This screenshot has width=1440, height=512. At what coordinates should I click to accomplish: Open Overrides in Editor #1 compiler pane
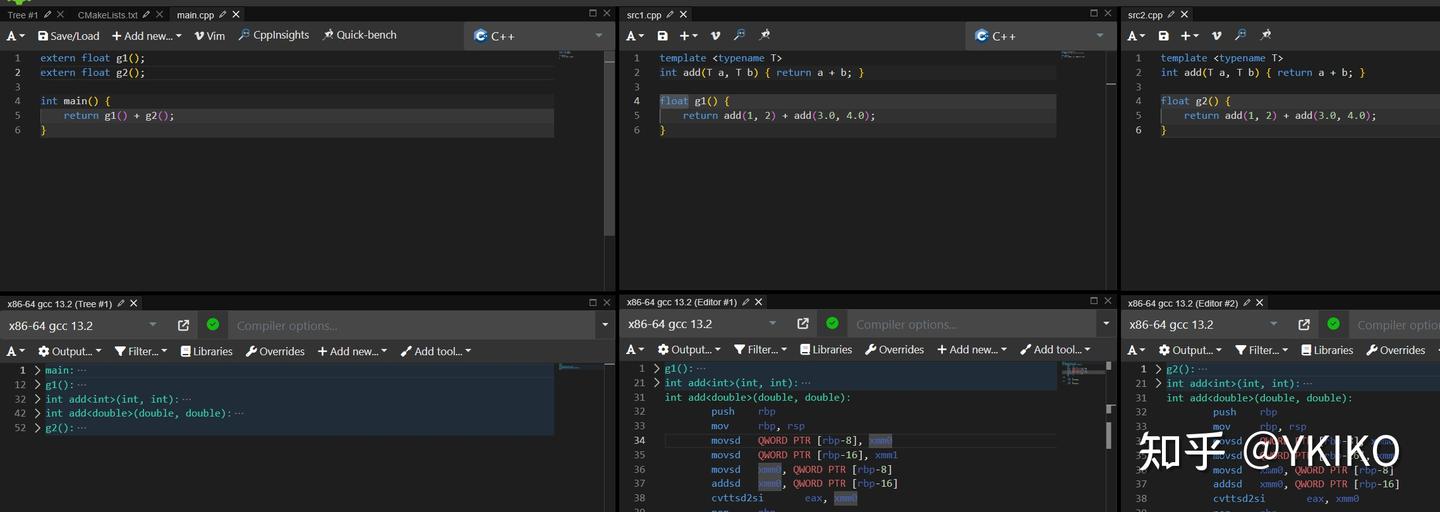[x=894, y=350]
